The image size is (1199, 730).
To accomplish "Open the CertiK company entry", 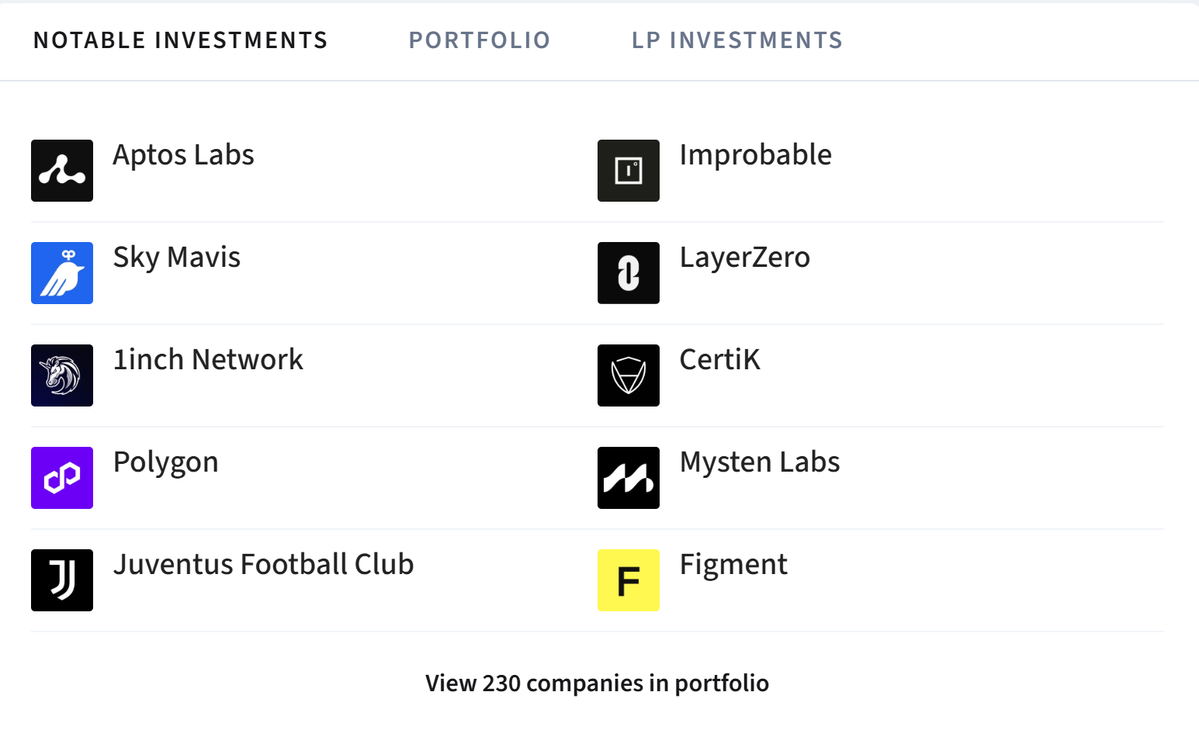I will pos(720,360).
